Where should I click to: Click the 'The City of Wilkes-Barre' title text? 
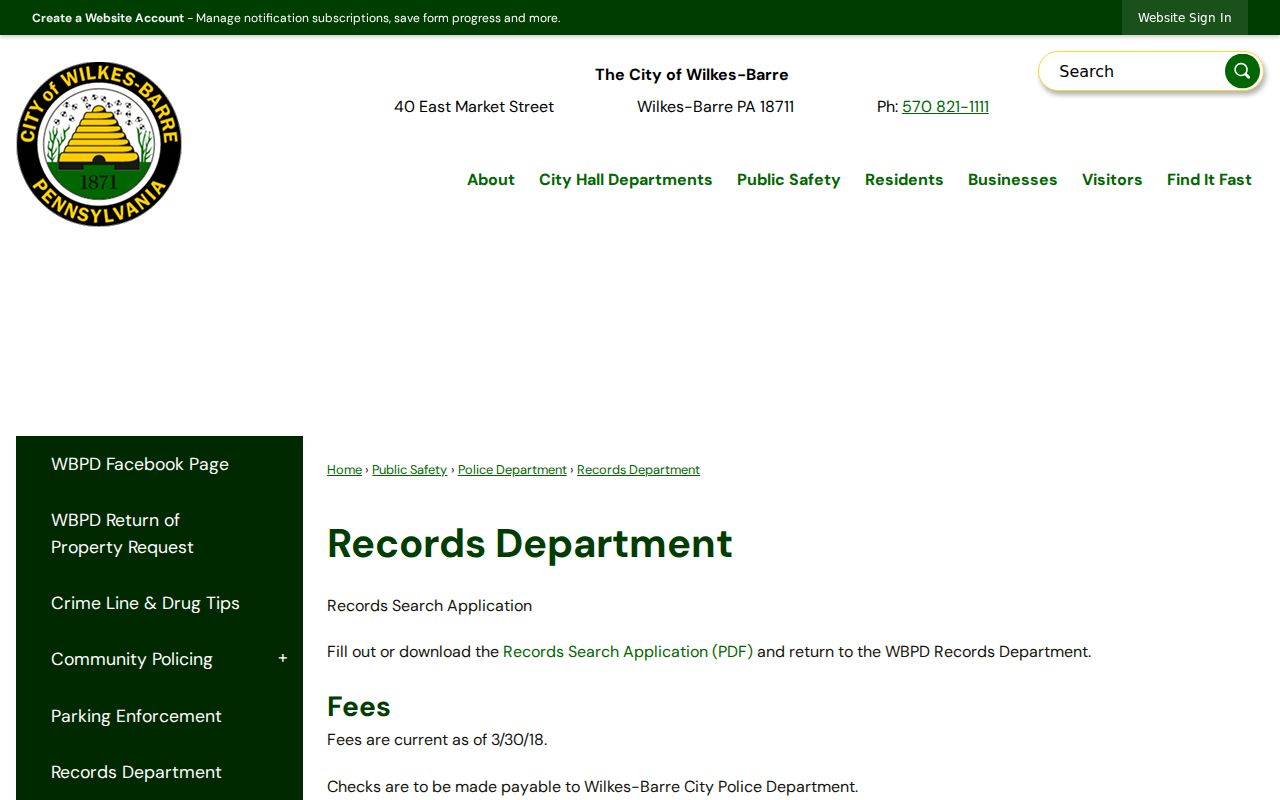click(x=692, y=75)
